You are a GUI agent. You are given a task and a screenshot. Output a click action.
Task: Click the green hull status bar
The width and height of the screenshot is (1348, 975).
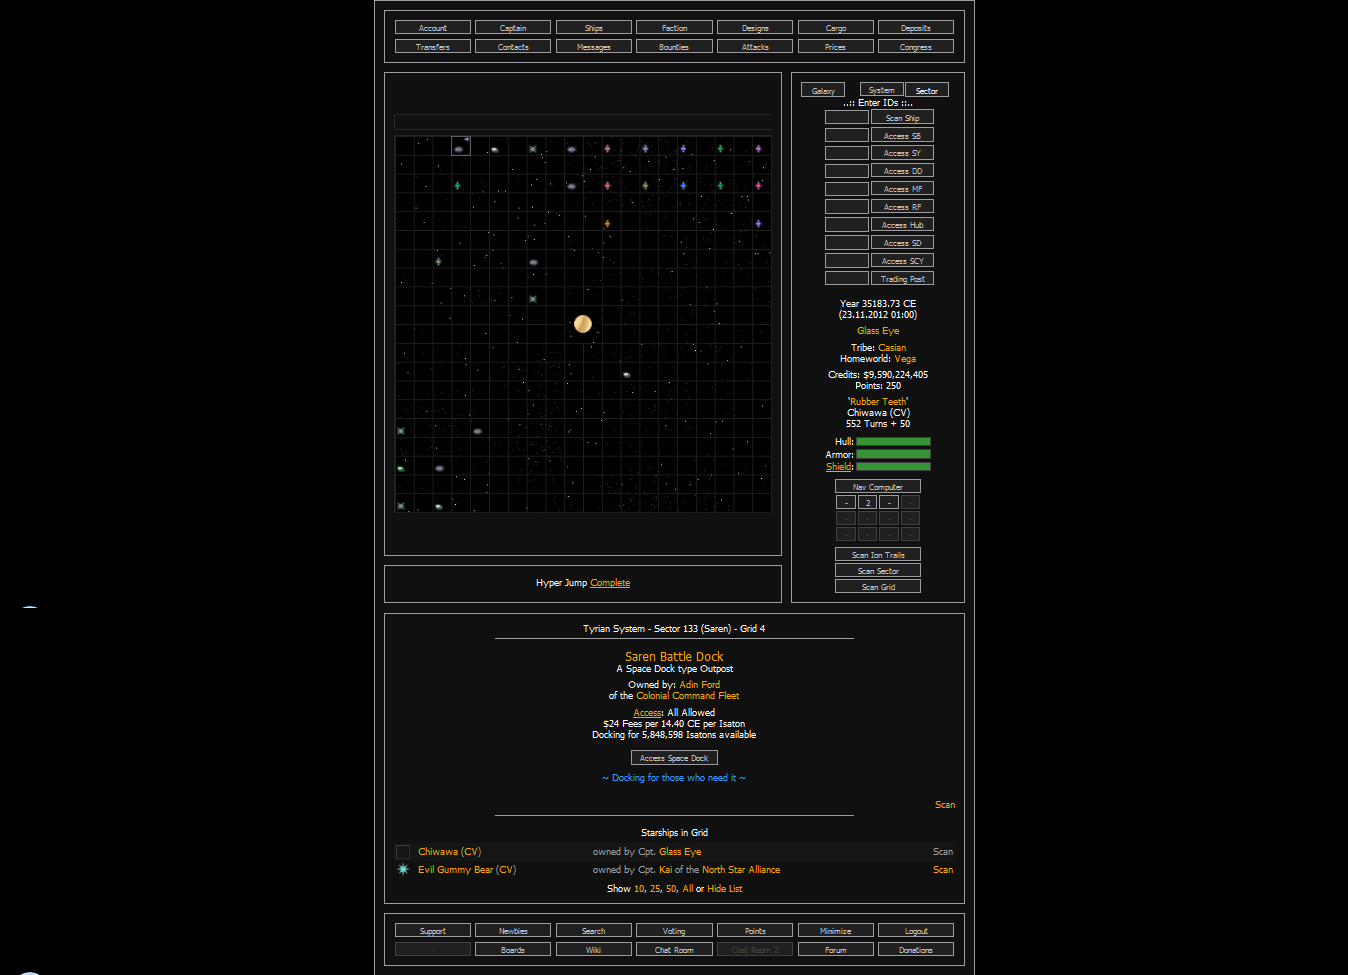tap(893, 442)
